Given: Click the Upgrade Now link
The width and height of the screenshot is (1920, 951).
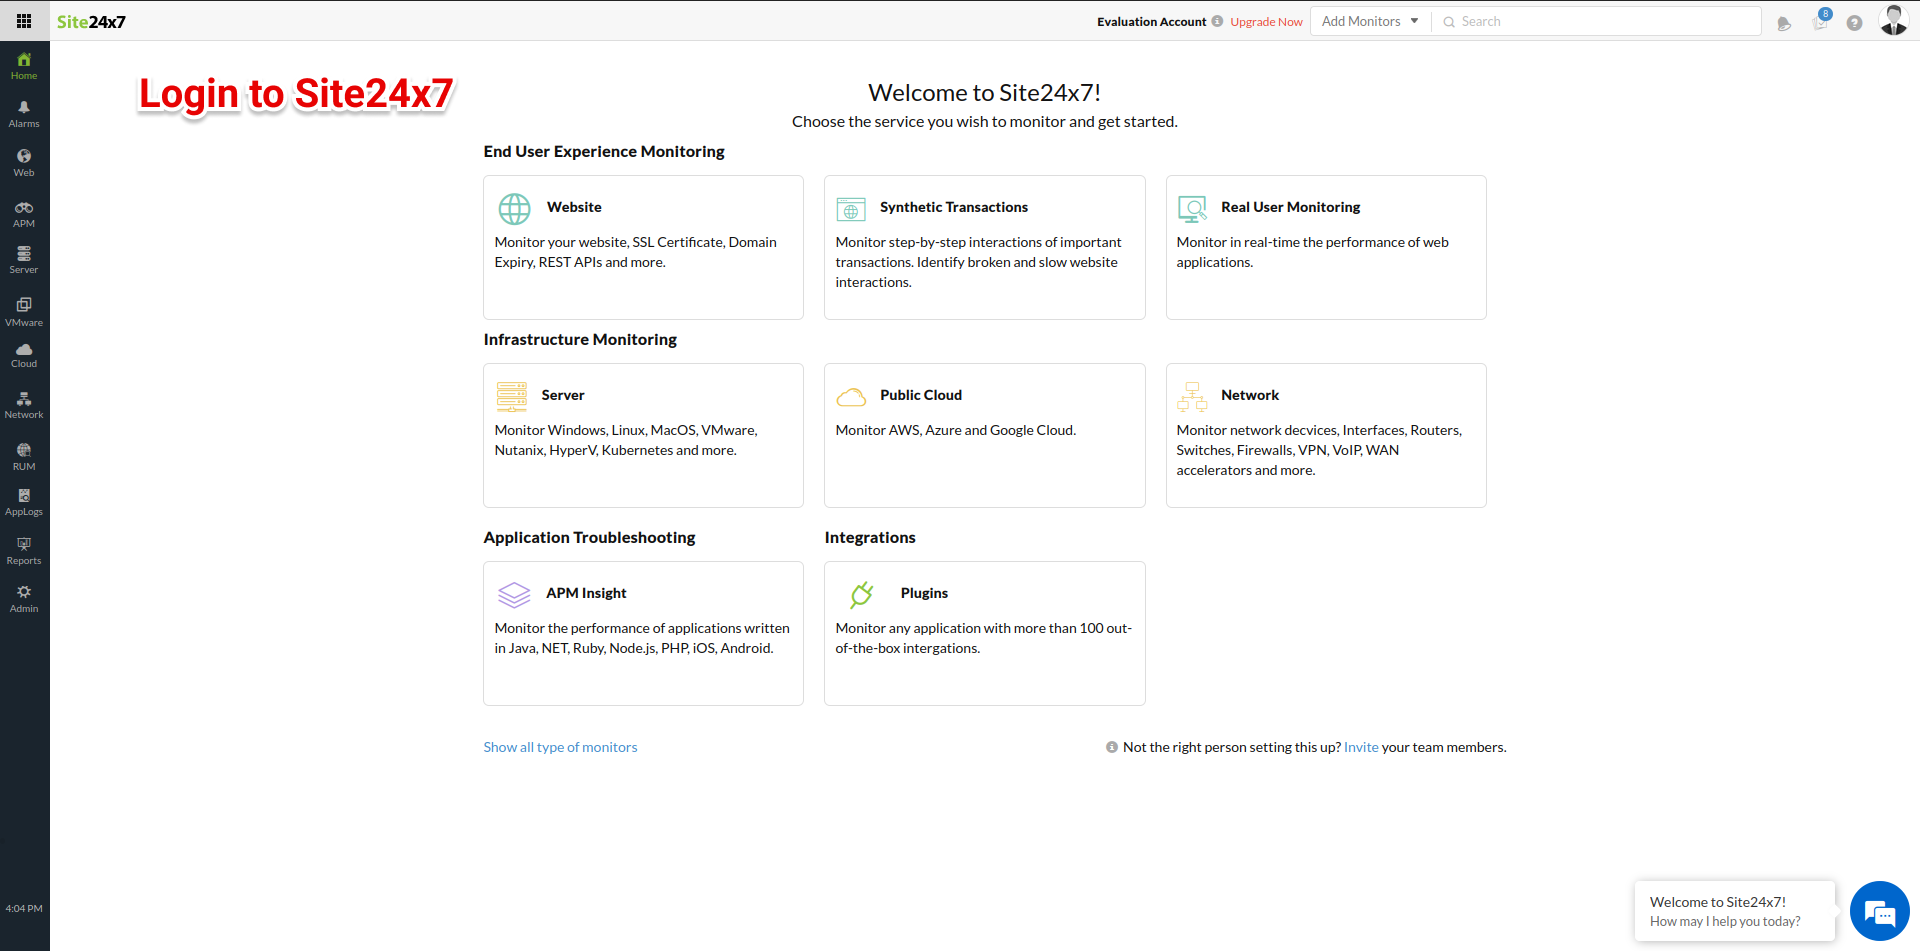Looking at the screenshot, I should (x=1266, y=22).
